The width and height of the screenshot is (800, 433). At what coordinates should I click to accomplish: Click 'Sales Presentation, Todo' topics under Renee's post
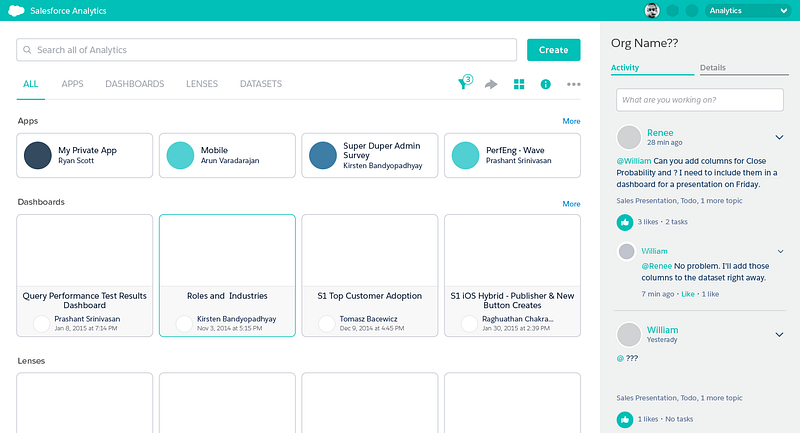[679, 200]
